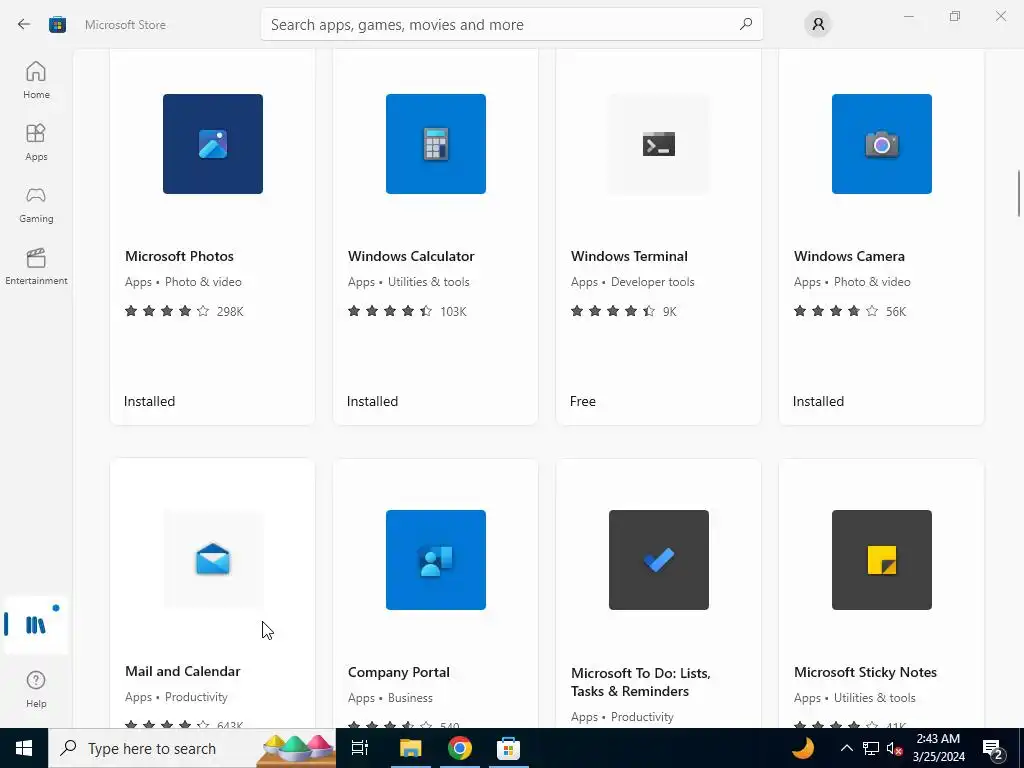Viewport: 1024px width, 768px height.
Task: Click the moon weather tray icon
Action: coord(803,748)
